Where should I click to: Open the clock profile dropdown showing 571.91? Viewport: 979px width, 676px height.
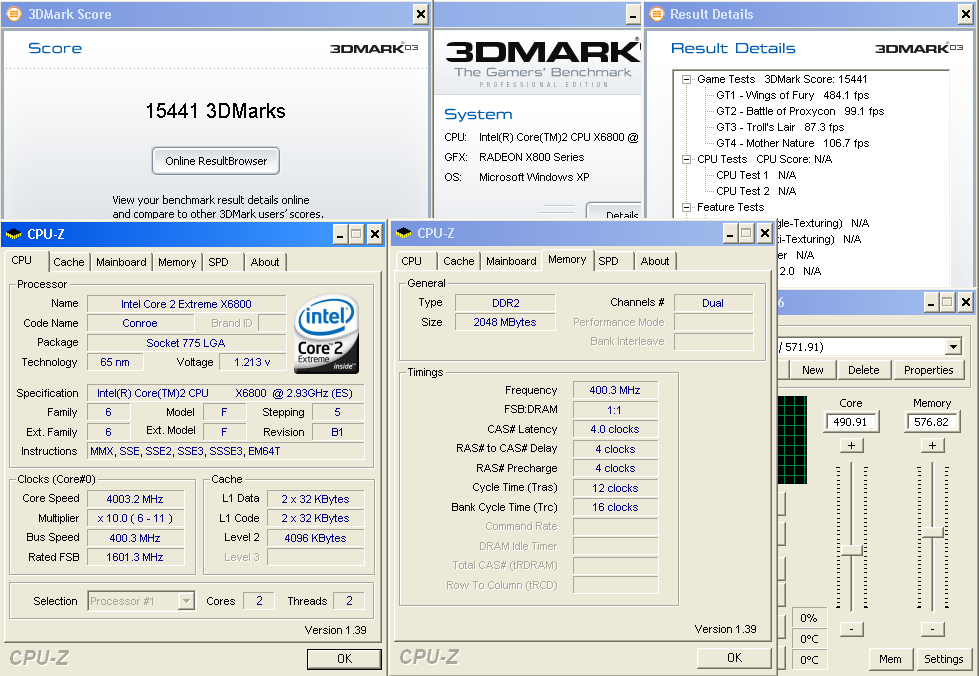(953, 347)
